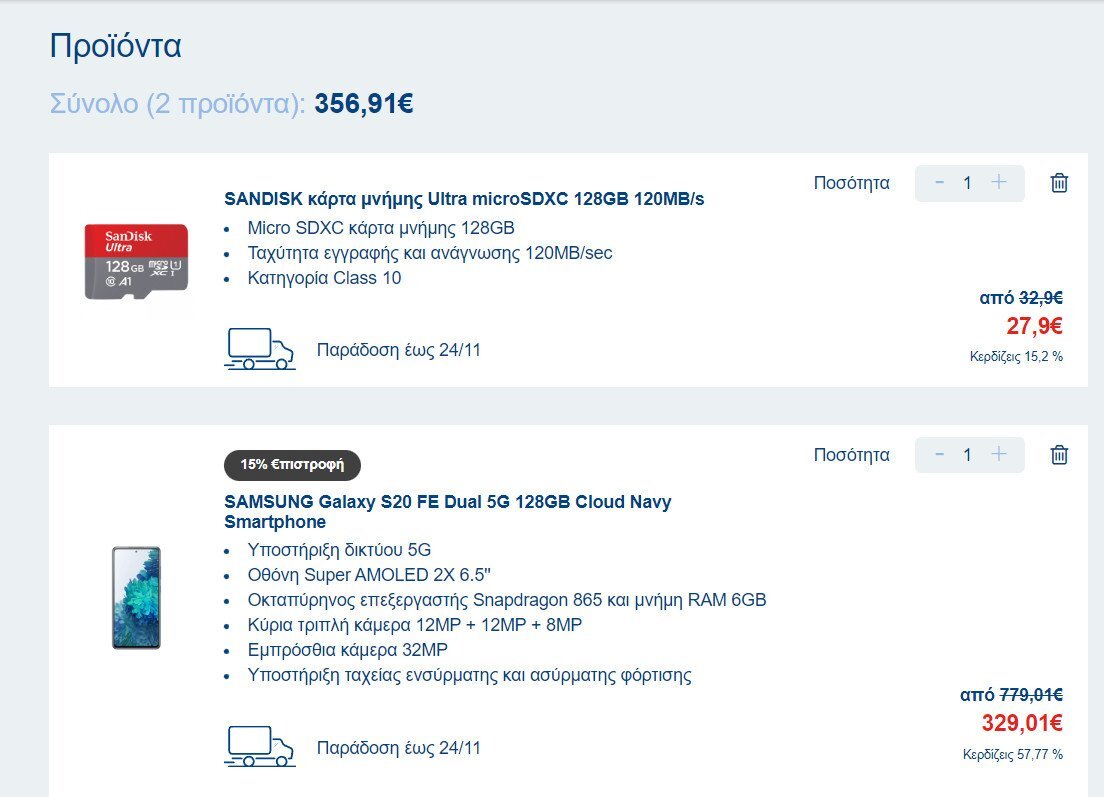Click the 'Κατηγορία Class 10' bullet
Screen dimensions: 1104x797
[324, 278]
